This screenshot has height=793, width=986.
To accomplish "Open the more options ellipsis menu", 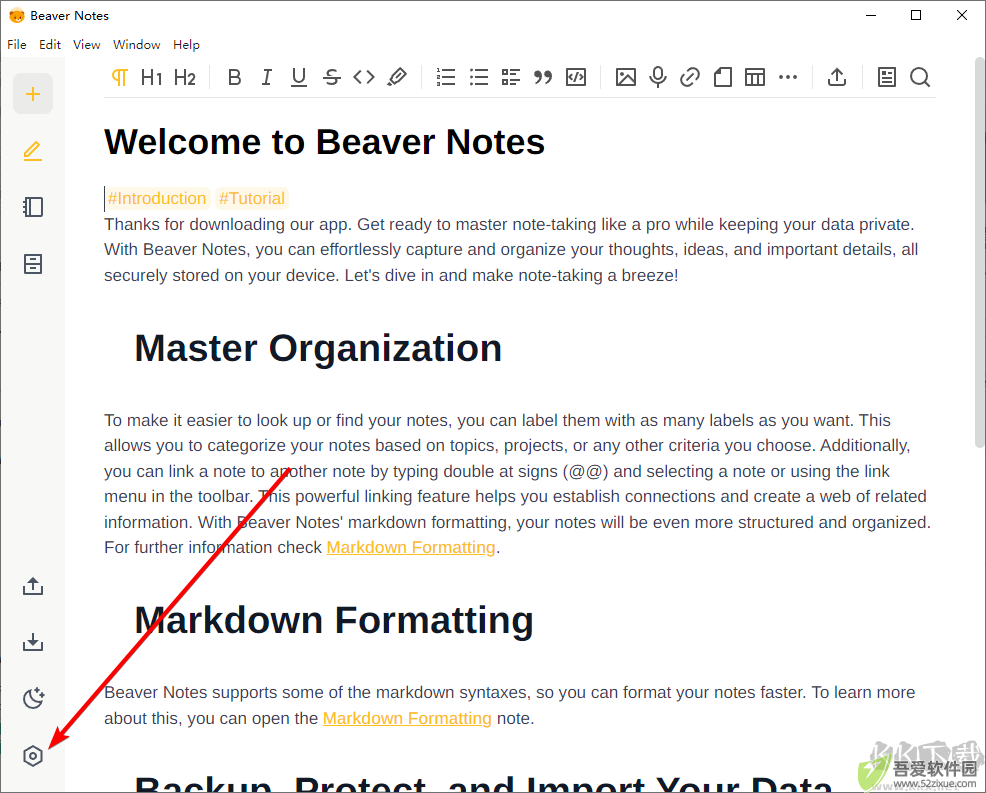I will click(x=787, y=77).
